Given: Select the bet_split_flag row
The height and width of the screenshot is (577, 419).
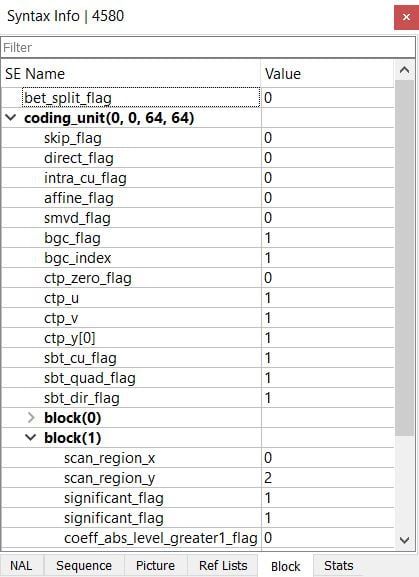Looking at the screenshot, I should point(198,98).
